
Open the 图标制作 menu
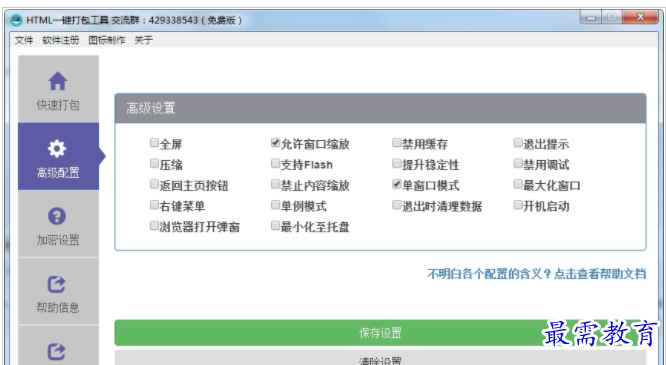click(107, 40)
